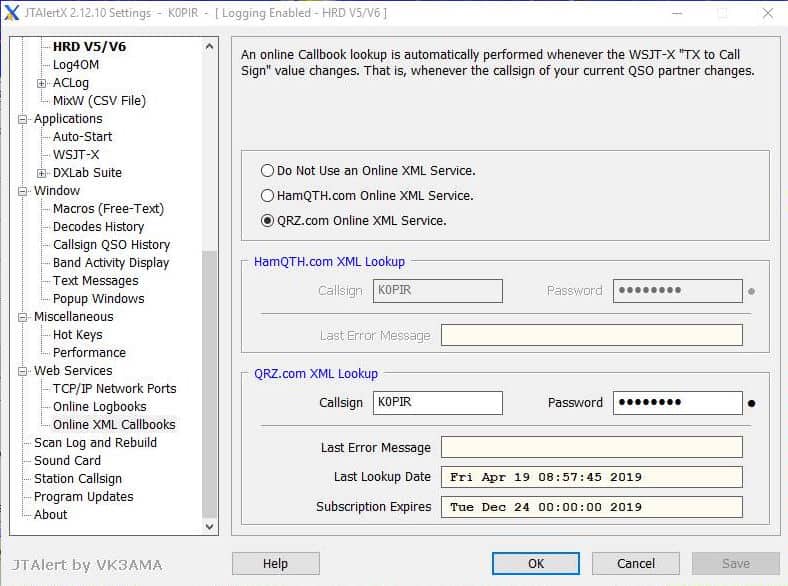Select Online XML Callbooks tree item
The image size is (788, 586).
pos(114,425)
